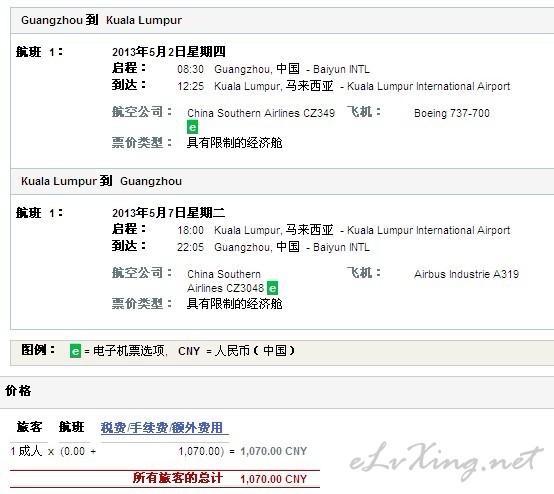Open the 税费/手续费/额外费用 link
This screenshot has height=494, width=554.
pyautogui.click(x=162, y=428)
